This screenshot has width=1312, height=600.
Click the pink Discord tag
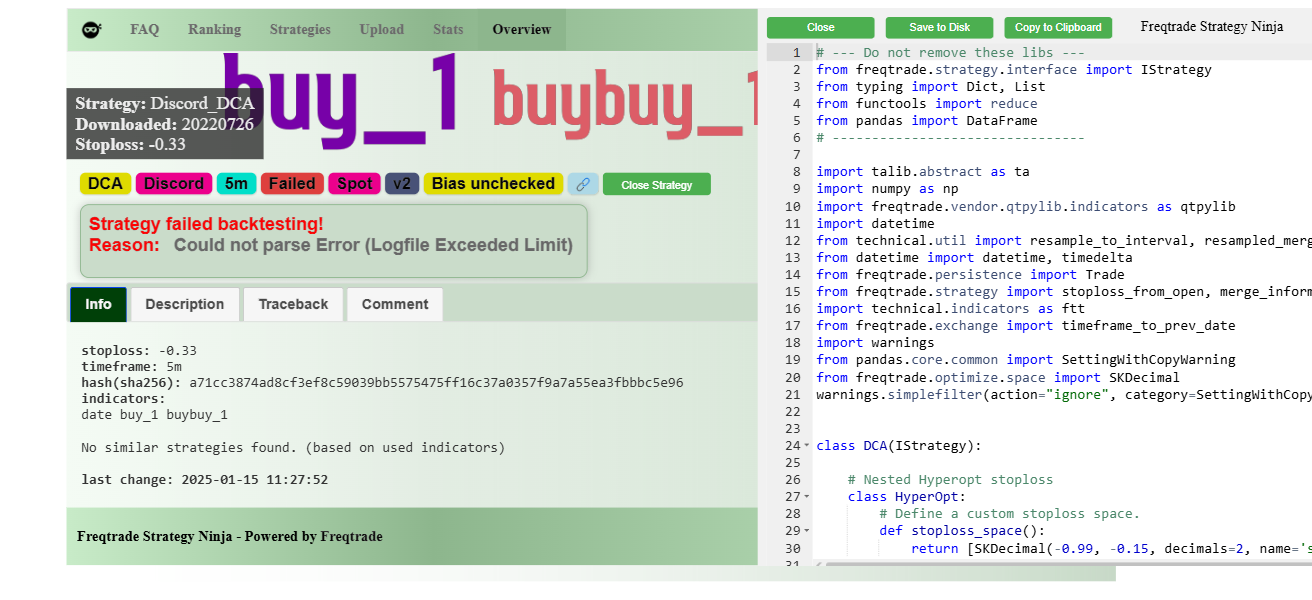click(x=174, y=184)
